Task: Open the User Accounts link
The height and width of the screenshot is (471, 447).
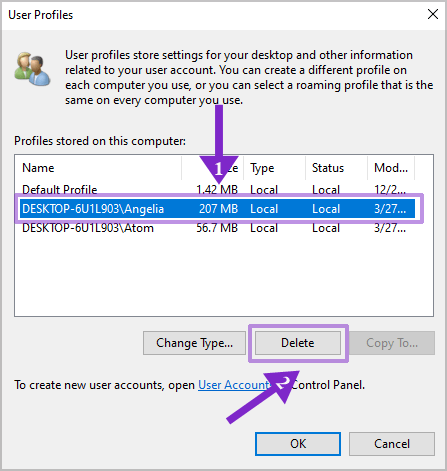Action: tap(234, 385)
